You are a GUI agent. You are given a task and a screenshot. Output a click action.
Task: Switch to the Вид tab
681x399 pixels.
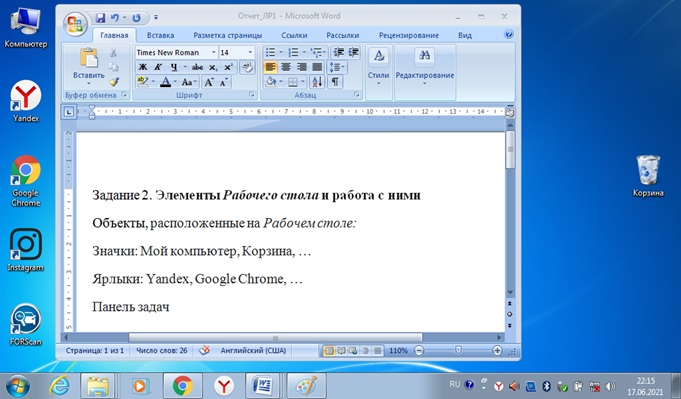(x=465, y=35)
